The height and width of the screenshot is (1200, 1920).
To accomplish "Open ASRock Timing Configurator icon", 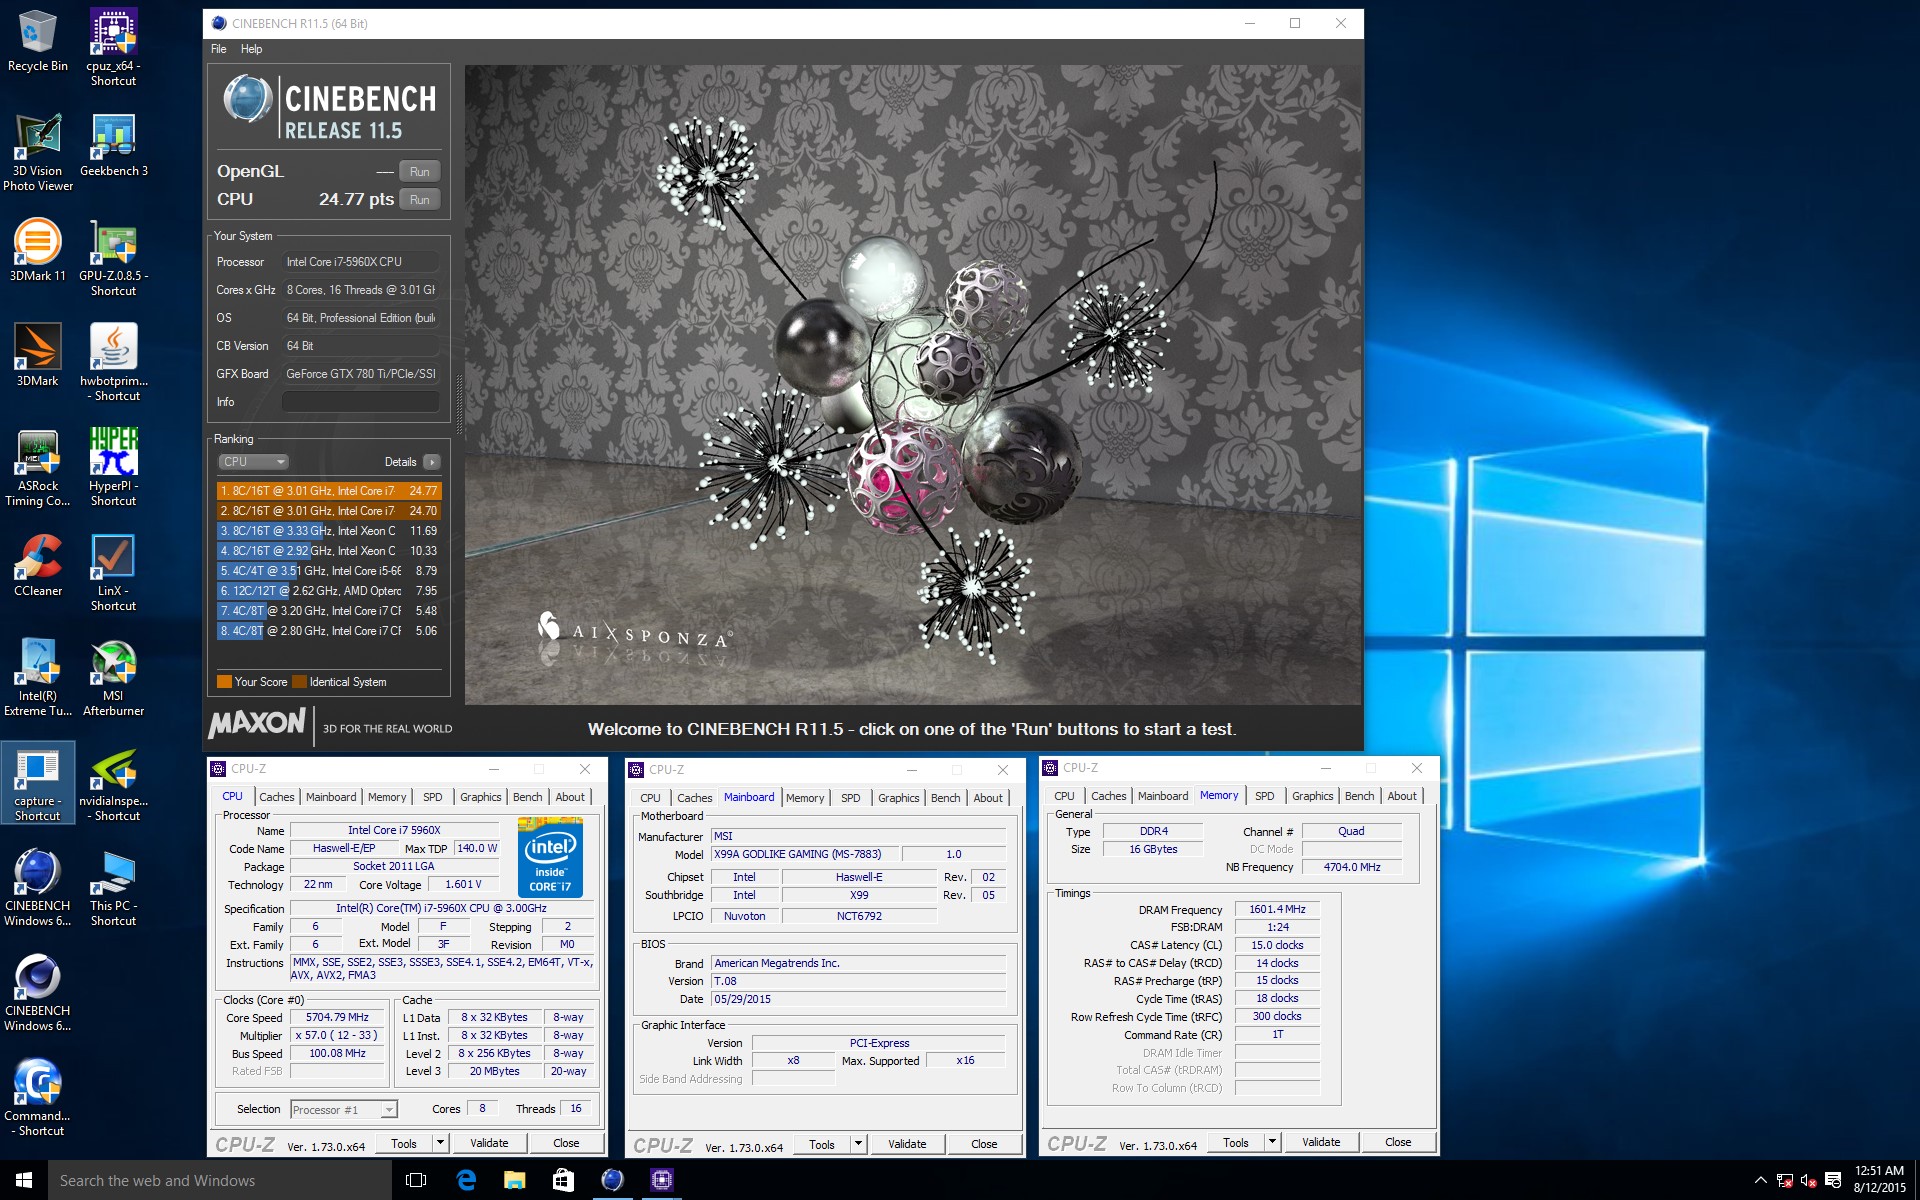I will pyautogui.click(x=38, y=467).
